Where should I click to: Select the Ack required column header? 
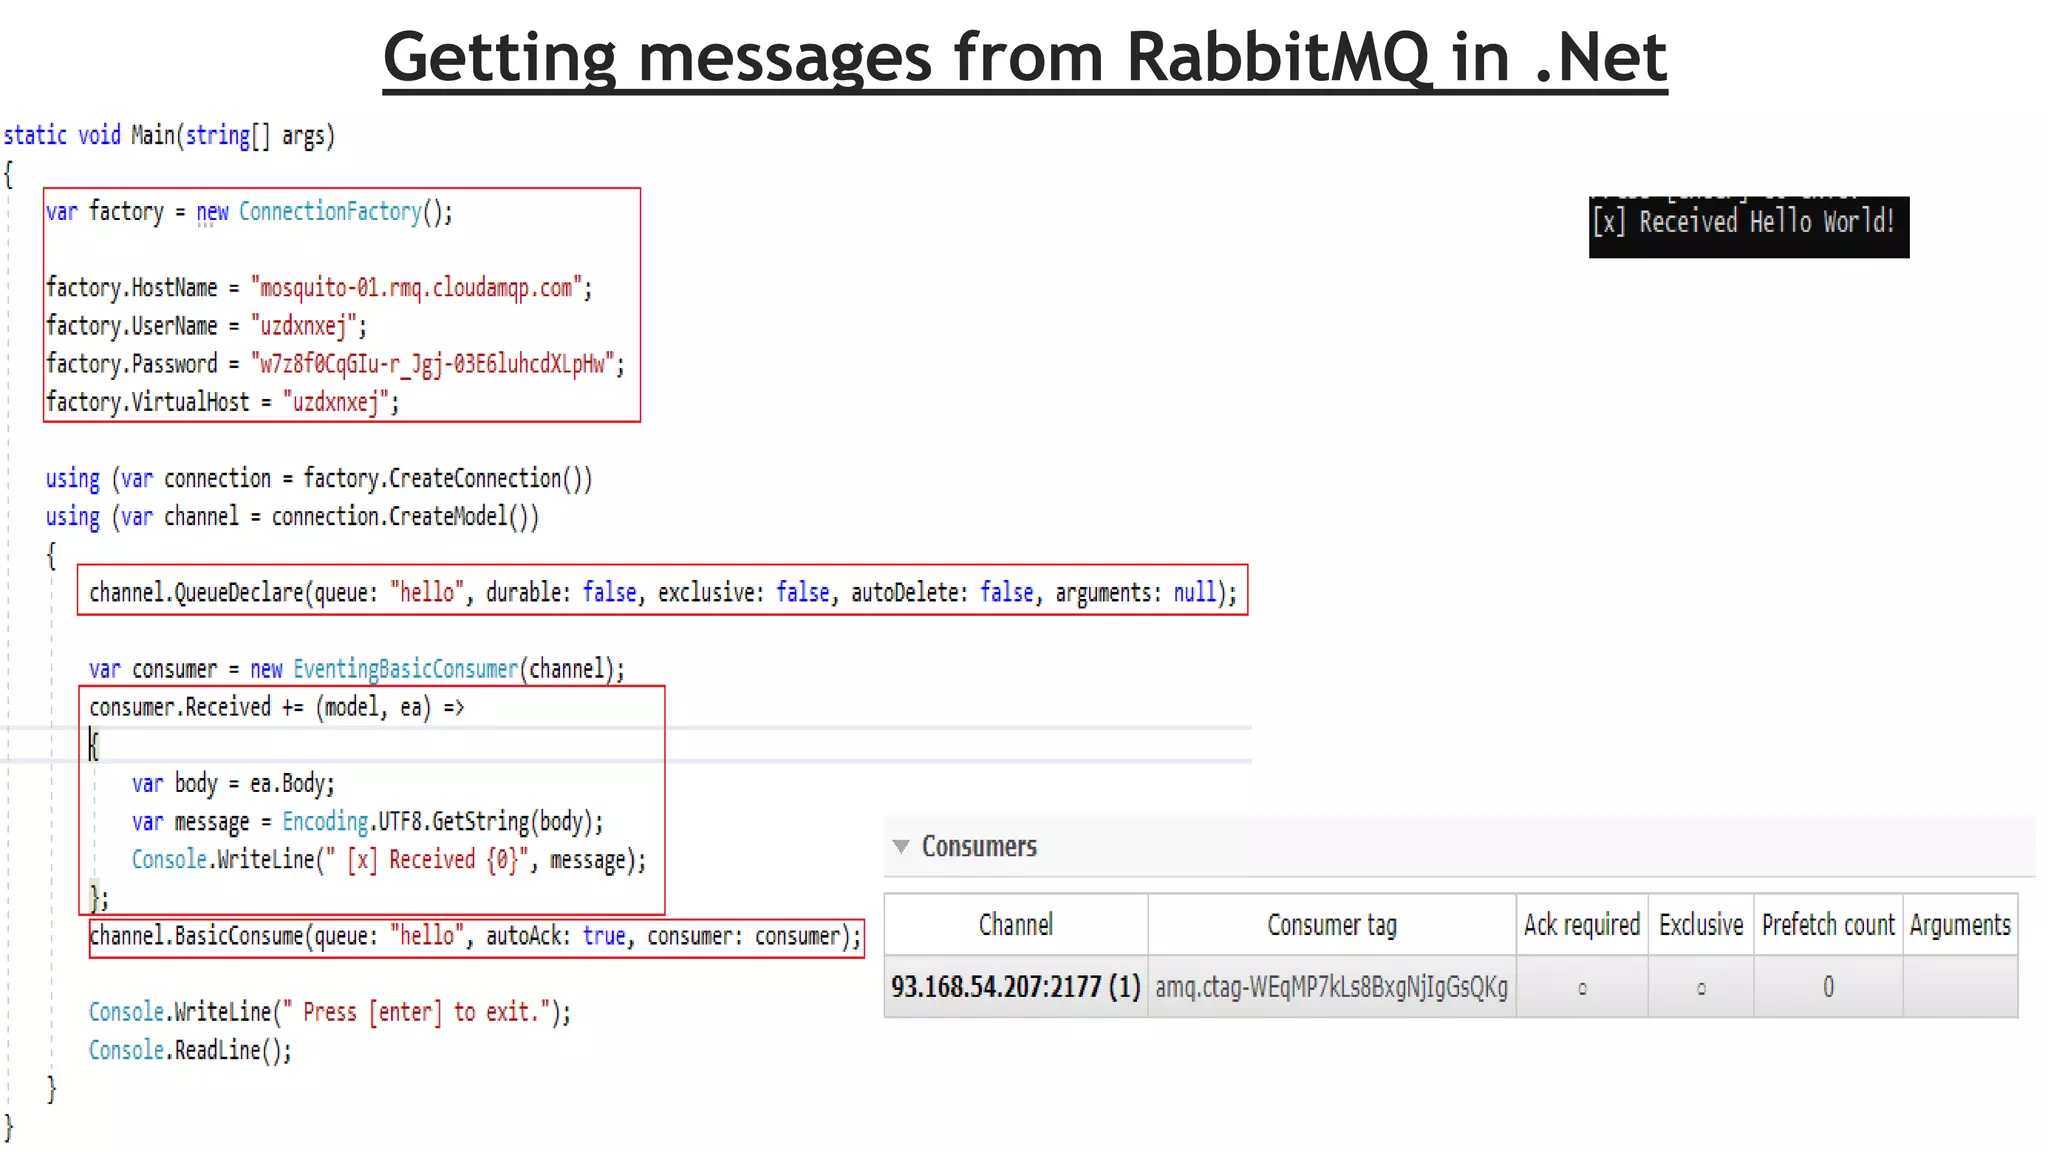[1582, 925]
